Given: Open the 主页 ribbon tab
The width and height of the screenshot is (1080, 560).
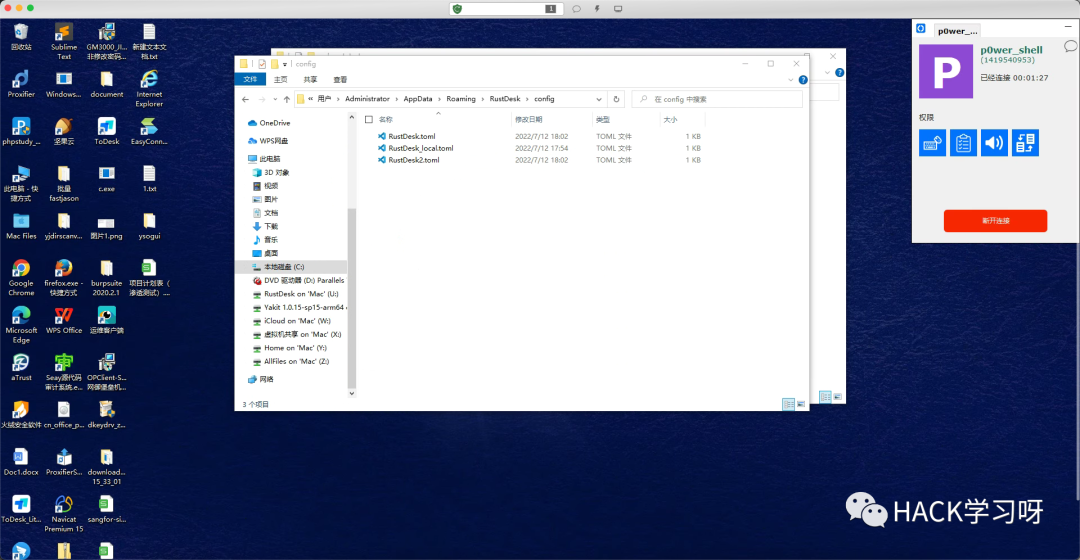Looking at the screenshot, I should [x=280, y=79].
